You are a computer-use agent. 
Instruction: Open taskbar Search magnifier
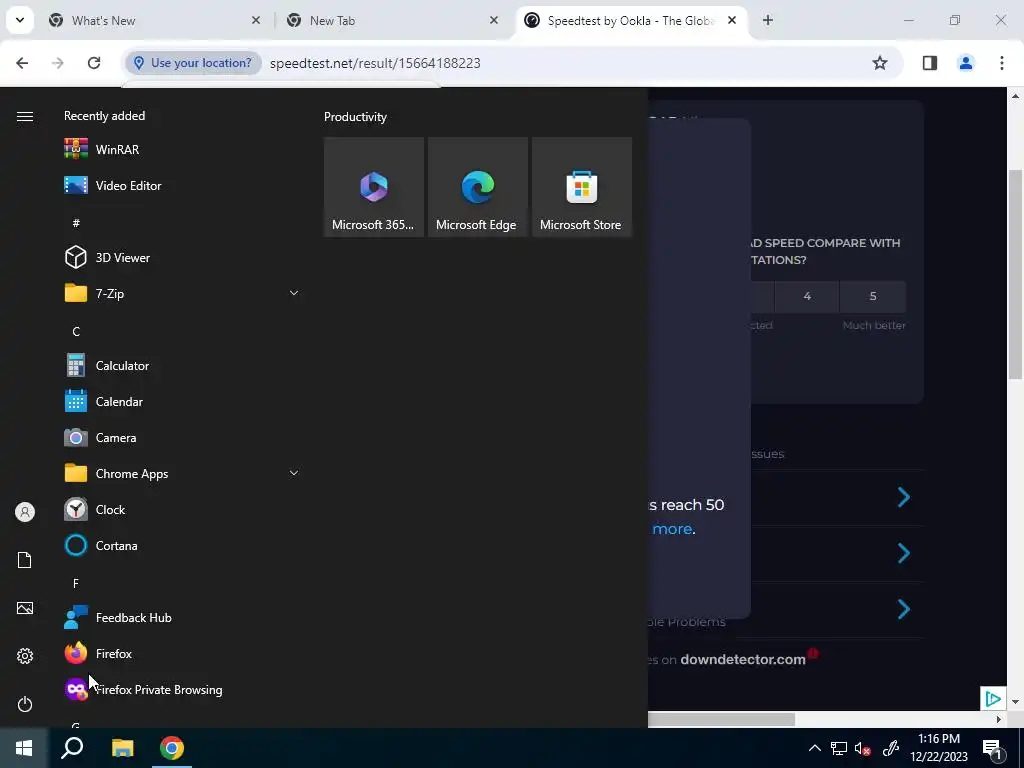tap(72, 748)
